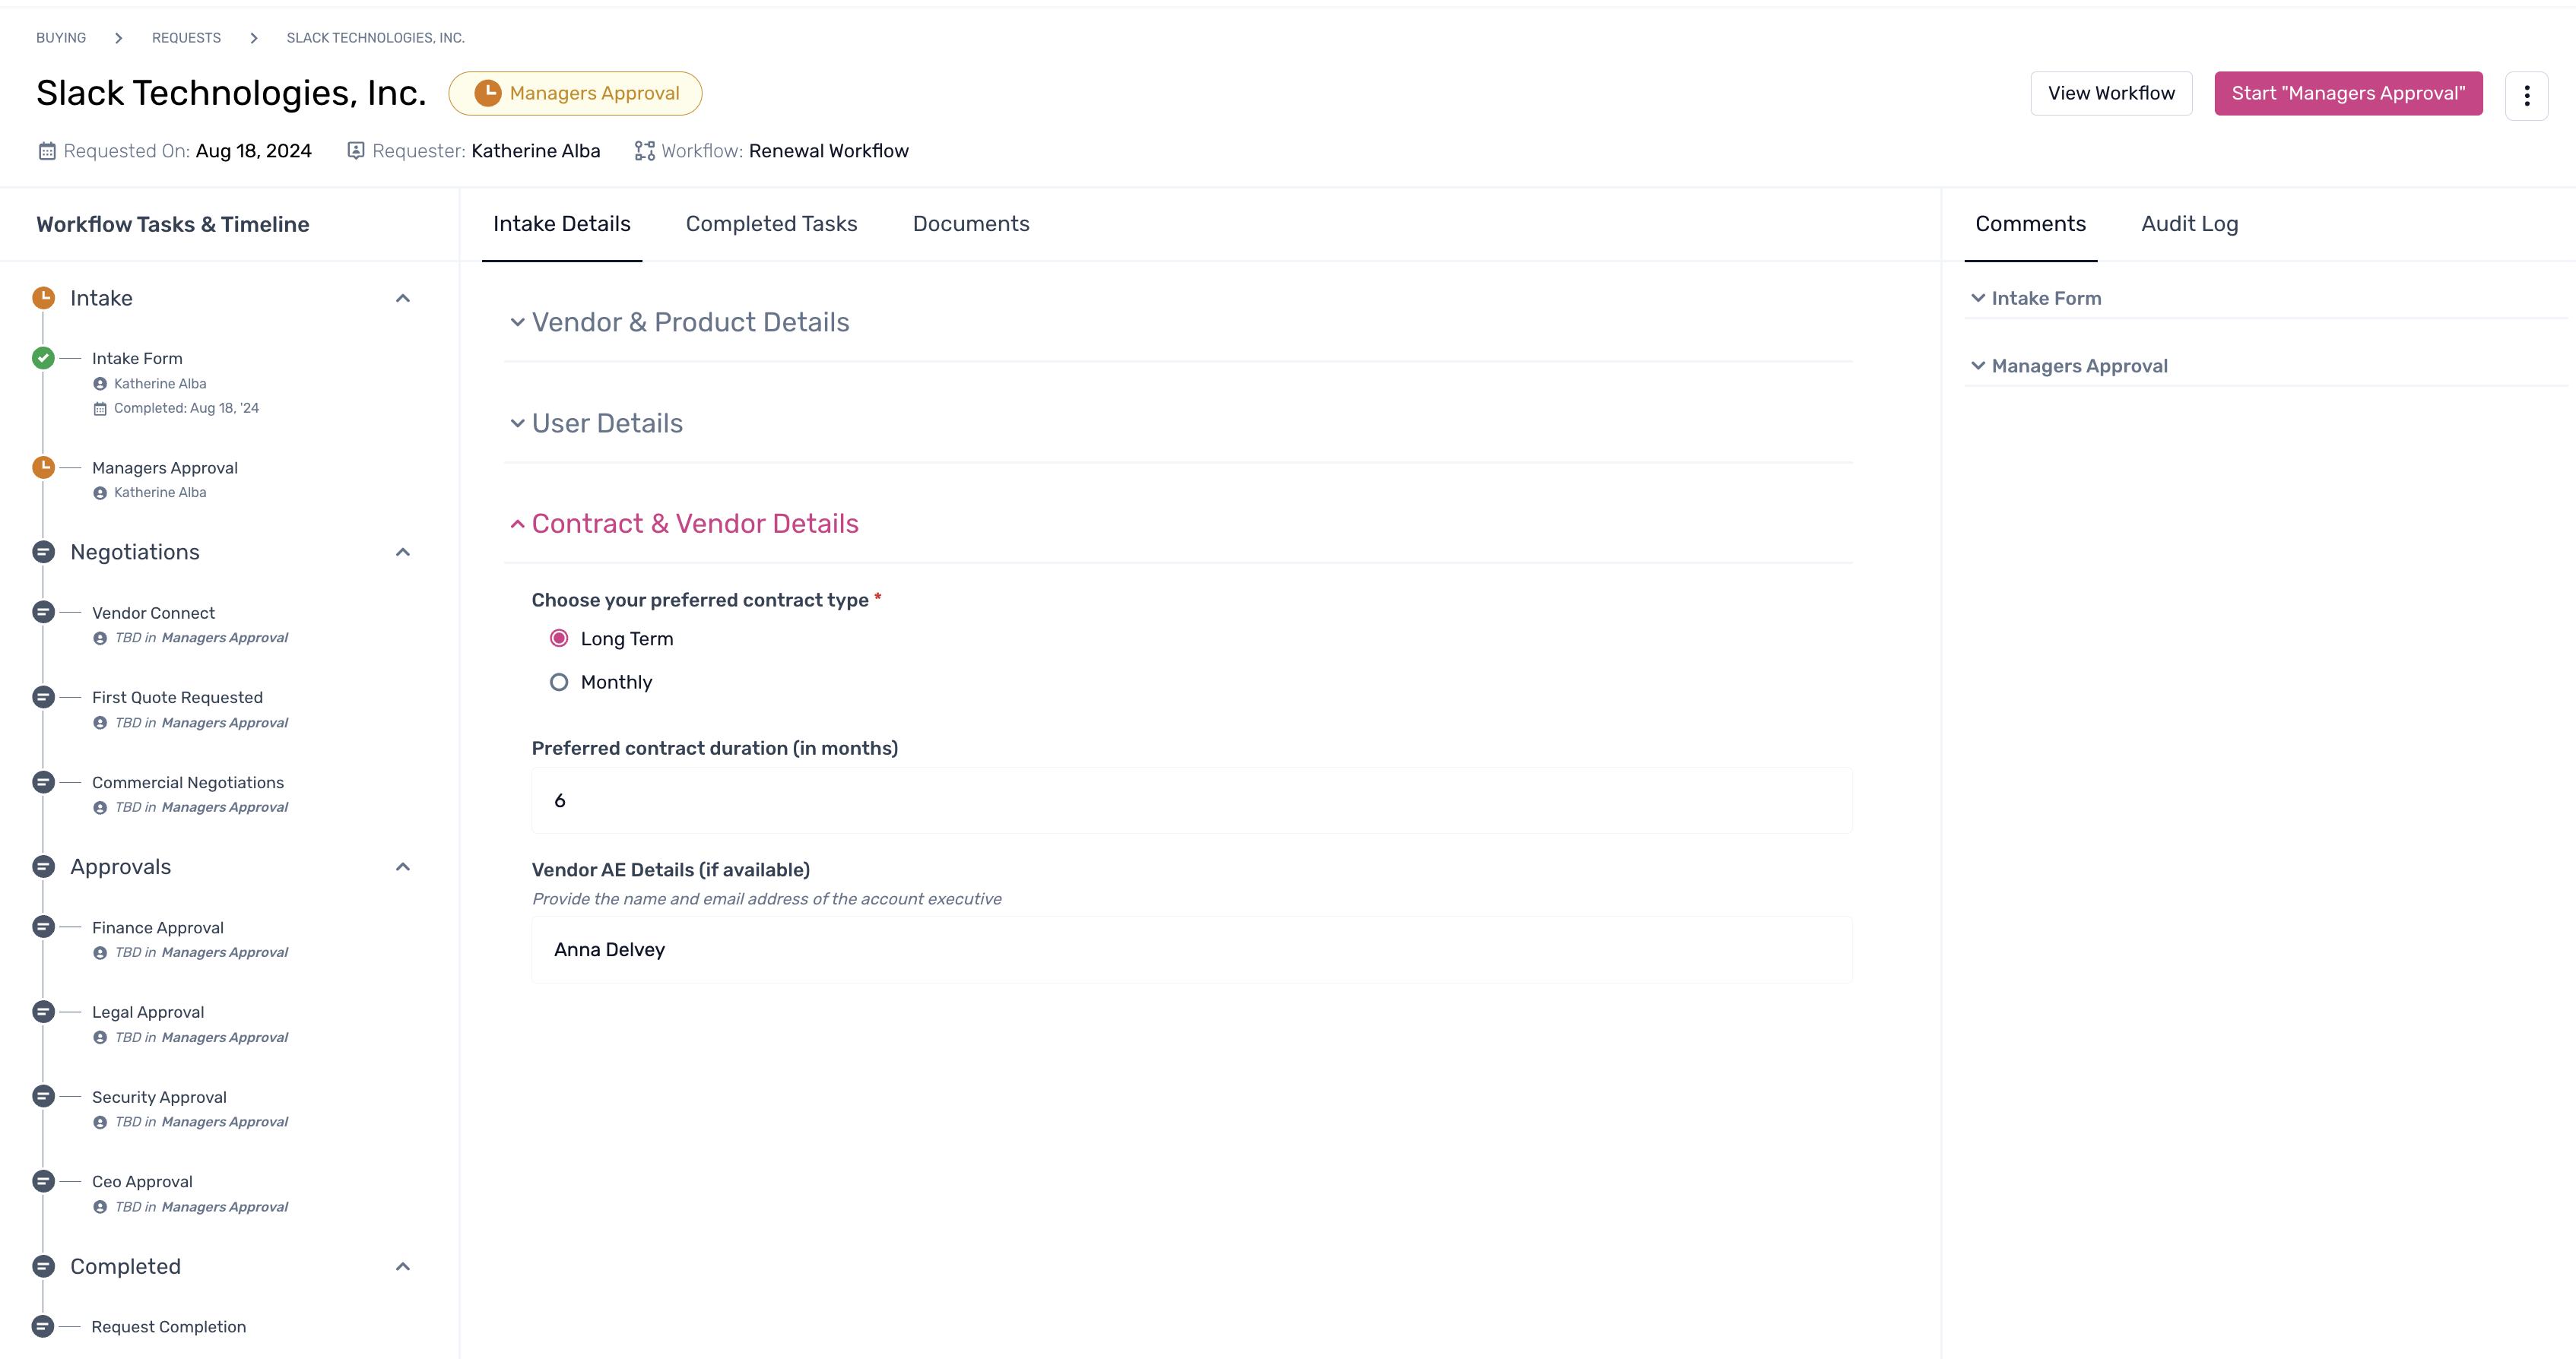This screenshot has width=2576, height=1359.
Task: Collapse the Approvals stage in timeline
Action: click(403, 867)
